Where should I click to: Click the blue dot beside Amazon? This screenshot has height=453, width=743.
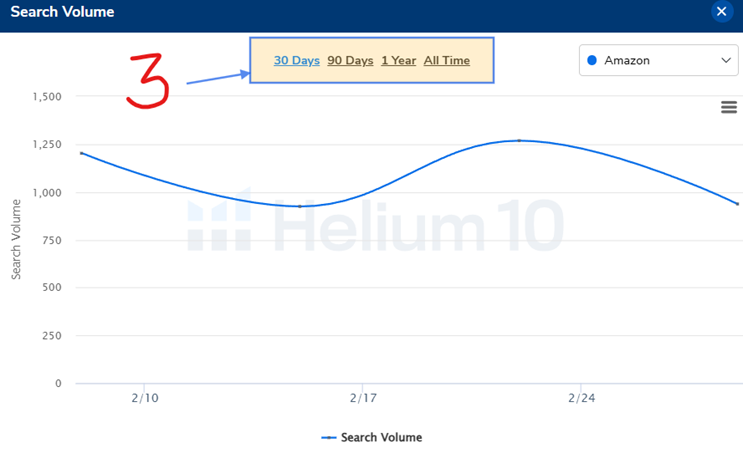pyautogui.click(x=592, y=60)
